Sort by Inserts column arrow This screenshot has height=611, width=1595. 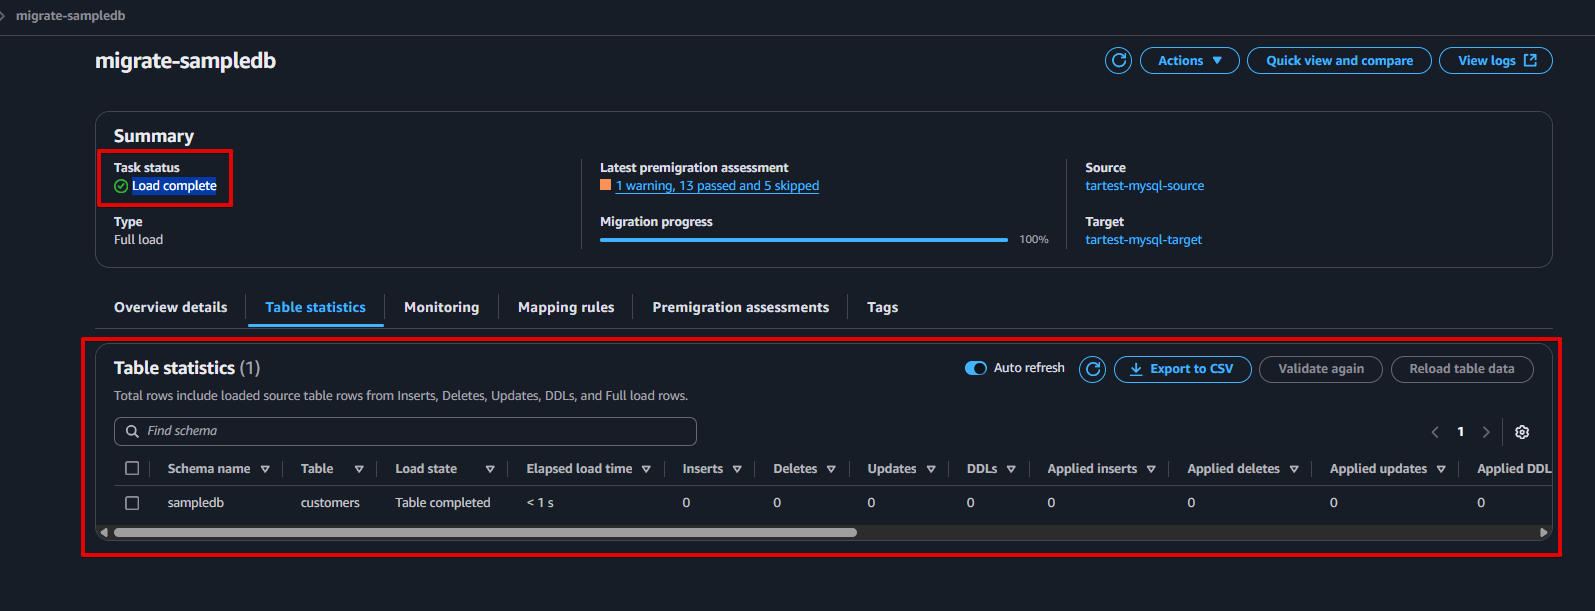click(x=737, y=469)
